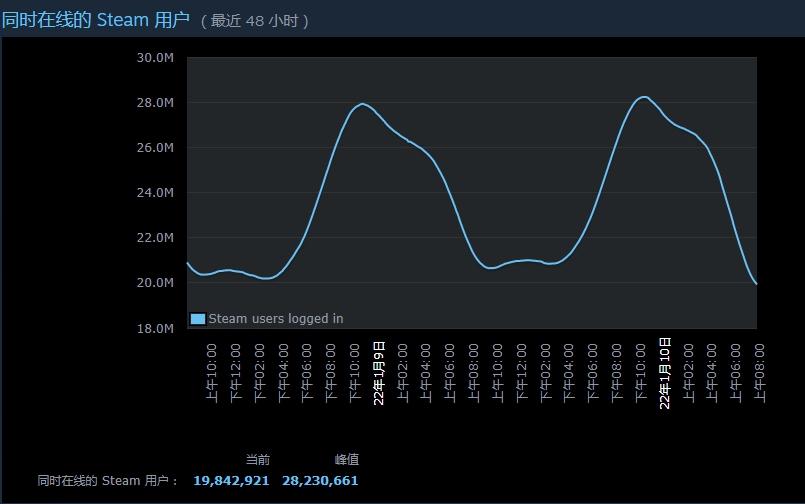Select the 22年1月9日 date marker

(x=379, y=372)
